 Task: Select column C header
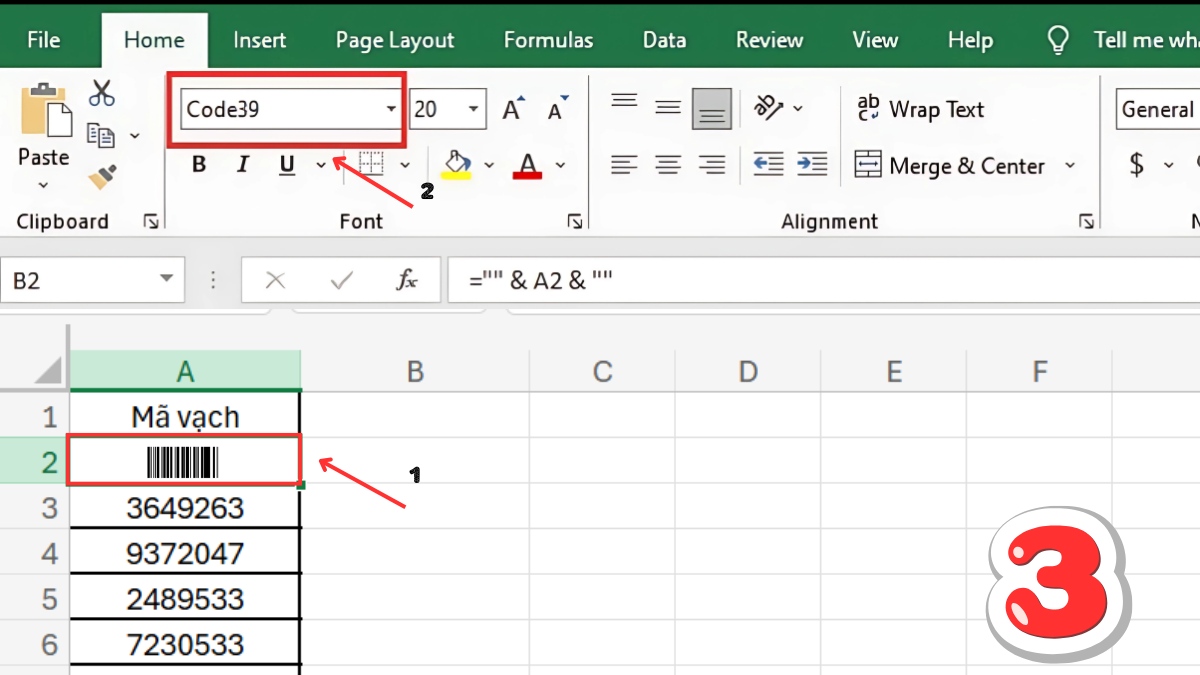pyautogui.click(x=602, y=372)
